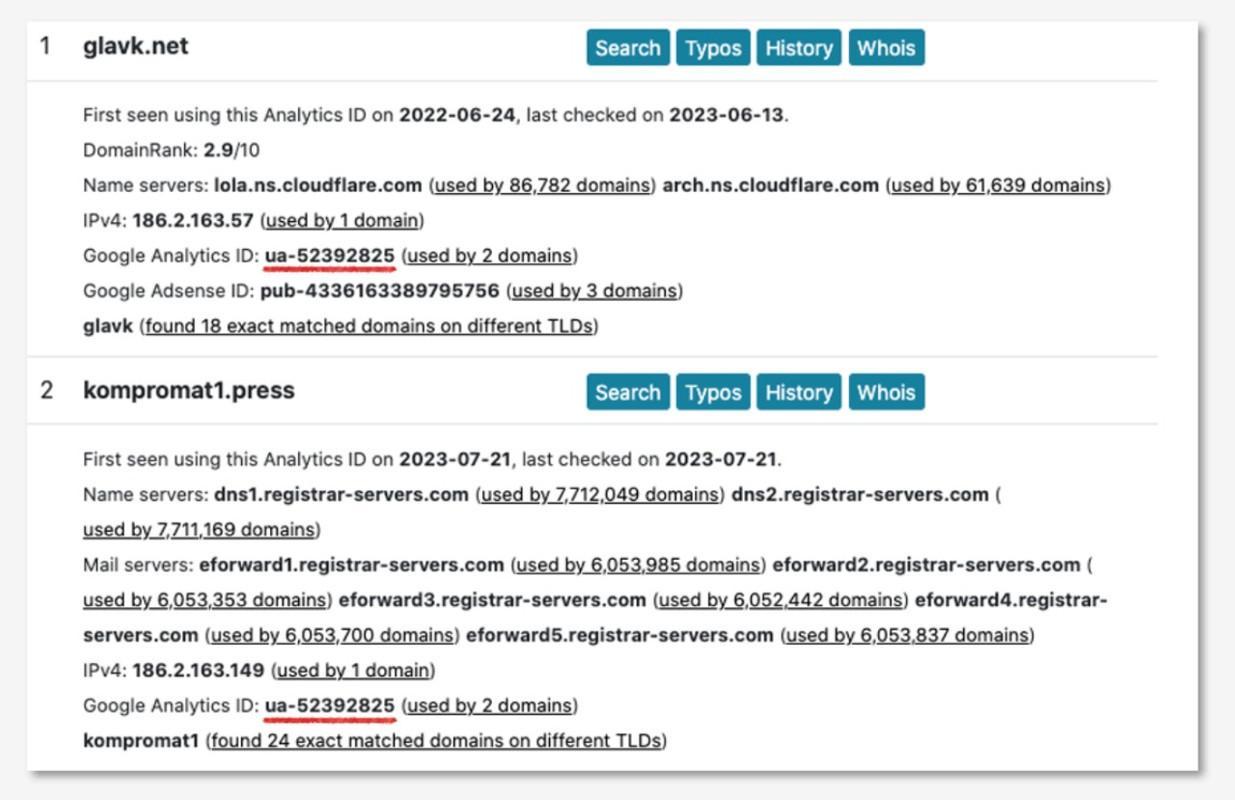Click arch.ns.cloudflare.com name server
The height and width of the screenshot is (800, 1235).
[771, 185]
